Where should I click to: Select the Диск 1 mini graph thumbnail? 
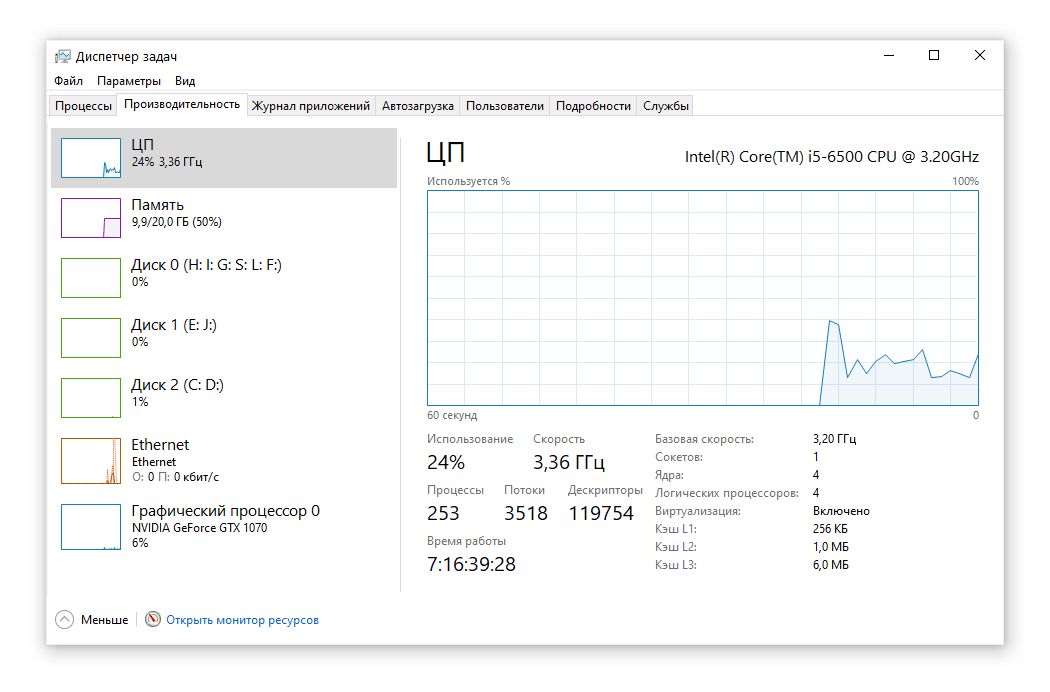(x=91, y=338)
